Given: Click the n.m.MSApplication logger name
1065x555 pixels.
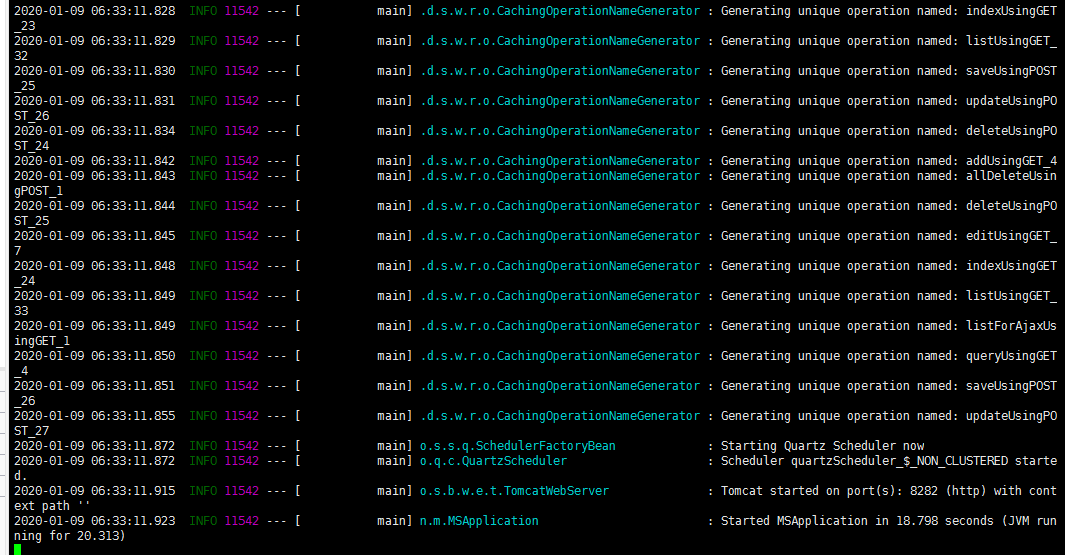Looking at the screenshot, I should [479, 521].
